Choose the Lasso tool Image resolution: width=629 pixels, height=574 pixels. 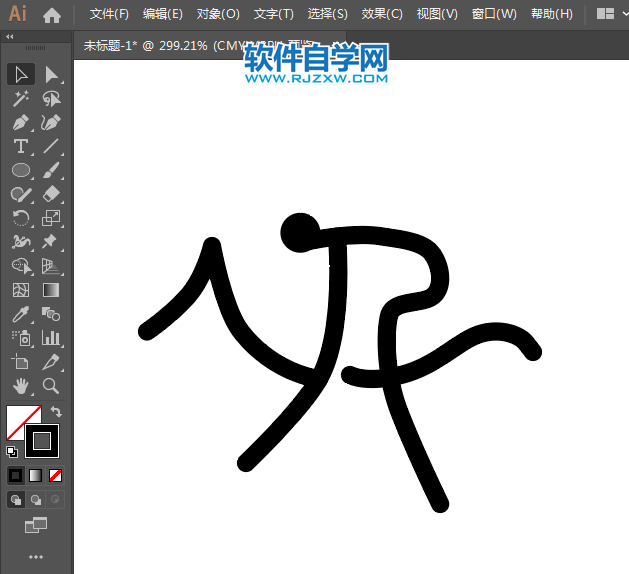coord(51,99)
